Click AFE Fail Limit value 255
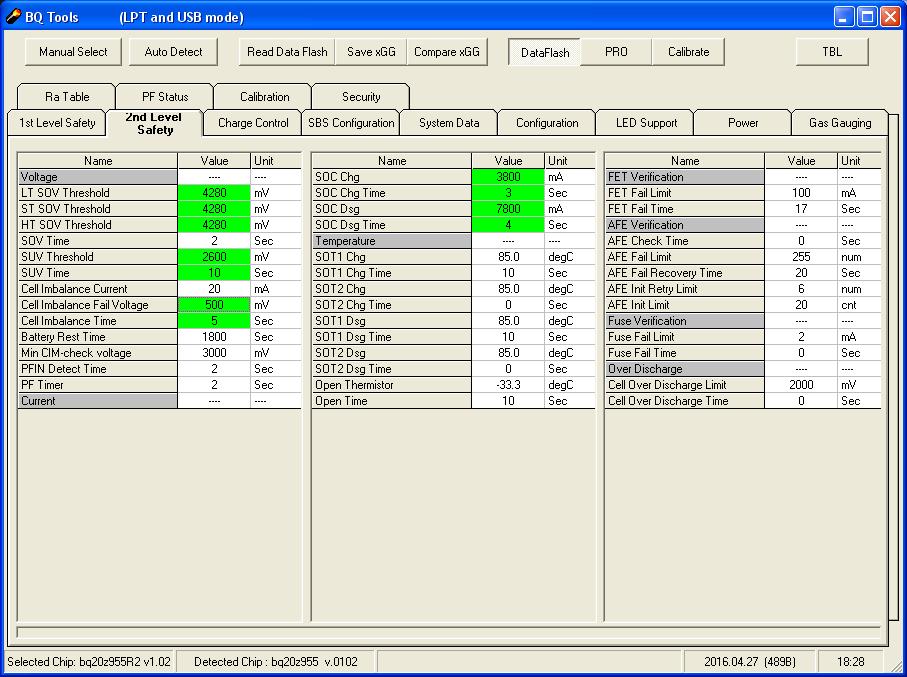 801,257
